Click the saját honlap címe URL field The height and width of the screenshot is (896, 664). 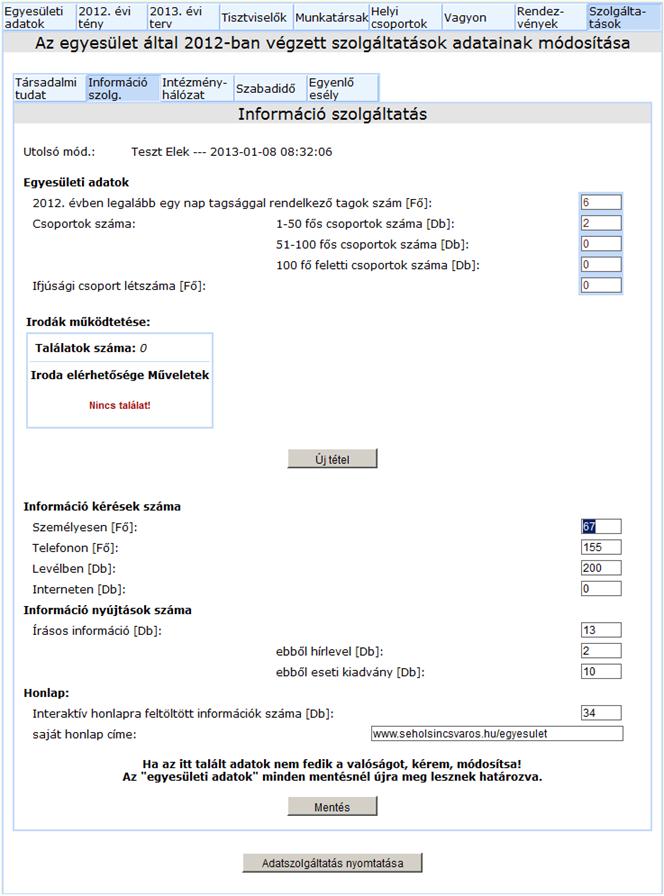click(497, 734)
